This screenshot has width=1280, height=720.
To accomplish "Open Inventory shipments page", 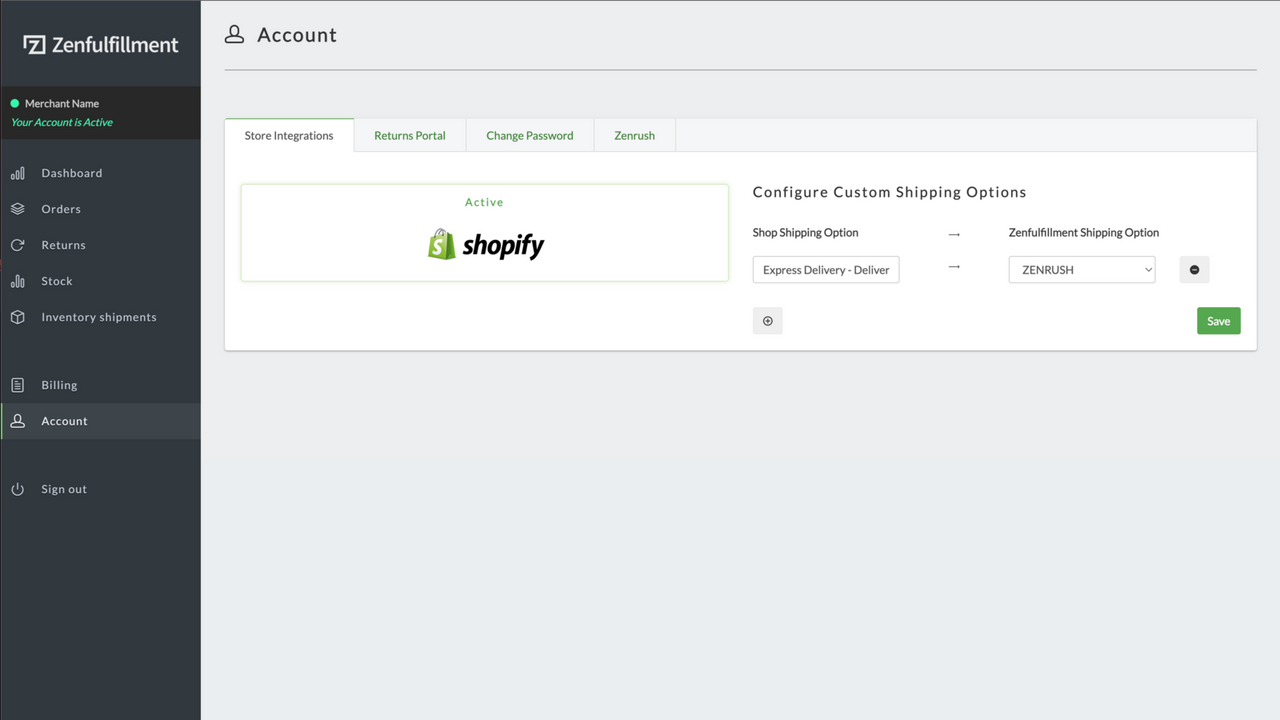I will 100,317.
